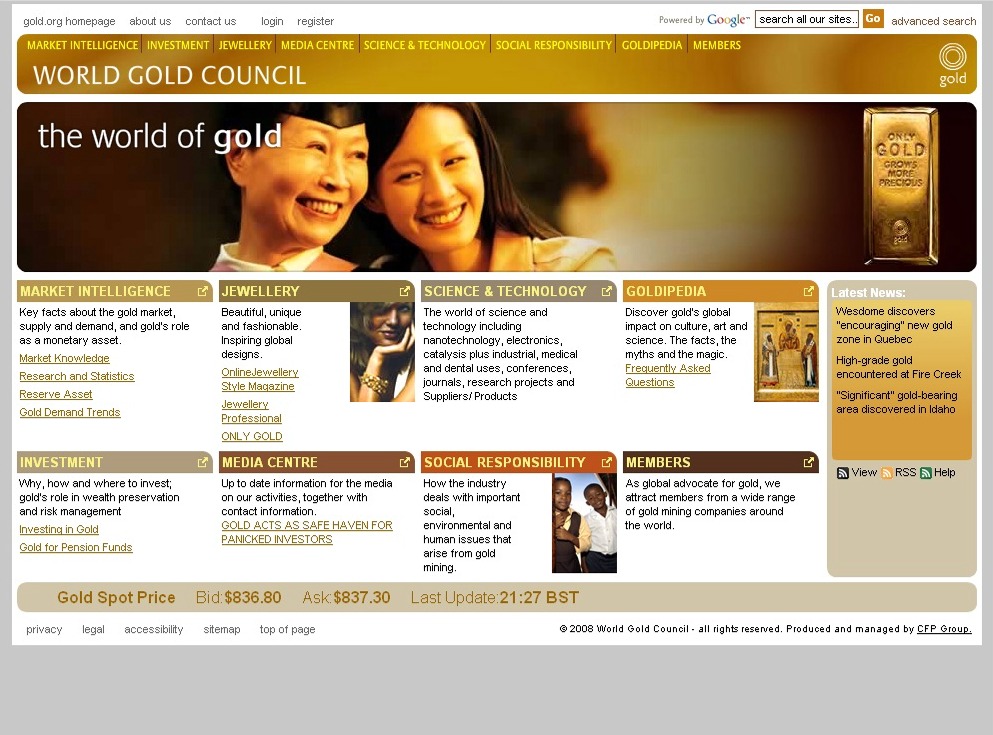Follow the Frequently Asked Questions link

click(667, 376)
